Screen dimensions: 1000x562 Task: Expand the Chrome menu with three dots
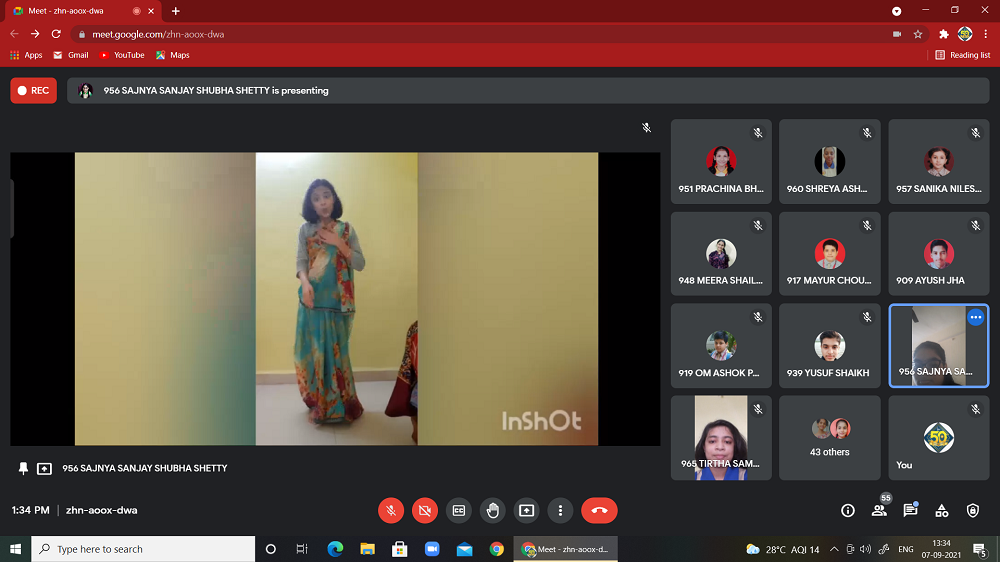click(x=986, y=34)
